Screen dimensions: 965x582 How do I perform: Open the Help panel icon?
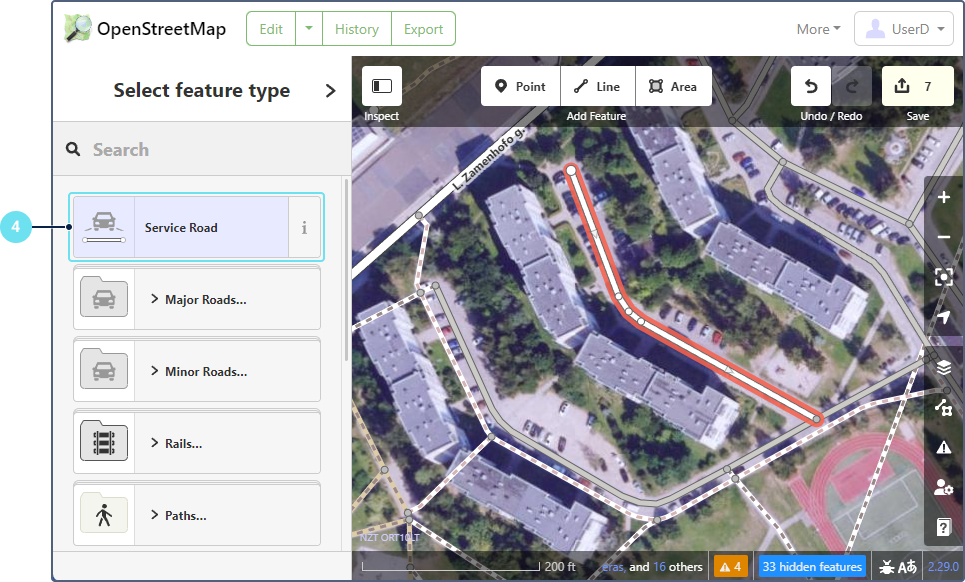pyautogui.click(x=944, y=527)
